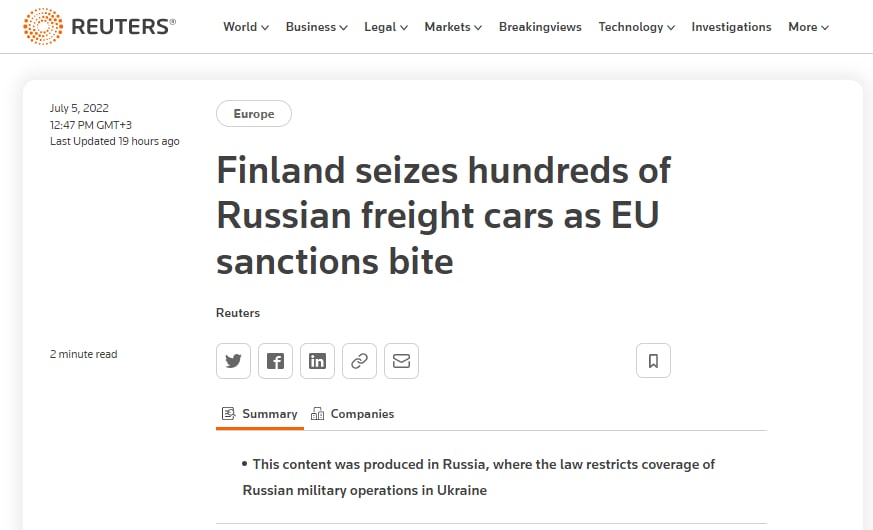Image resolution: width=873 pixels, height=530 pixels.
Task: Share the article on LinkedIn
Action: [317, 361]
